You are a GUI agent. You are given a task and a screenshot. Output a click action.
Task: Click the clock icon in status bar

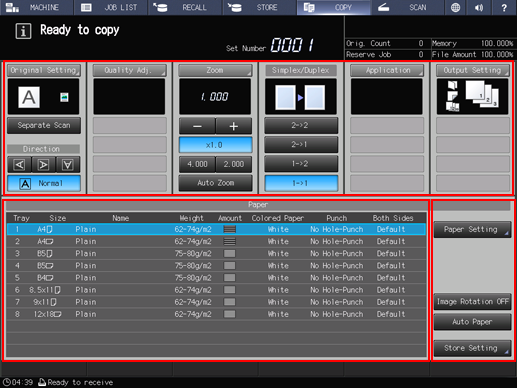pyautogui.click(x=7, y=382)
